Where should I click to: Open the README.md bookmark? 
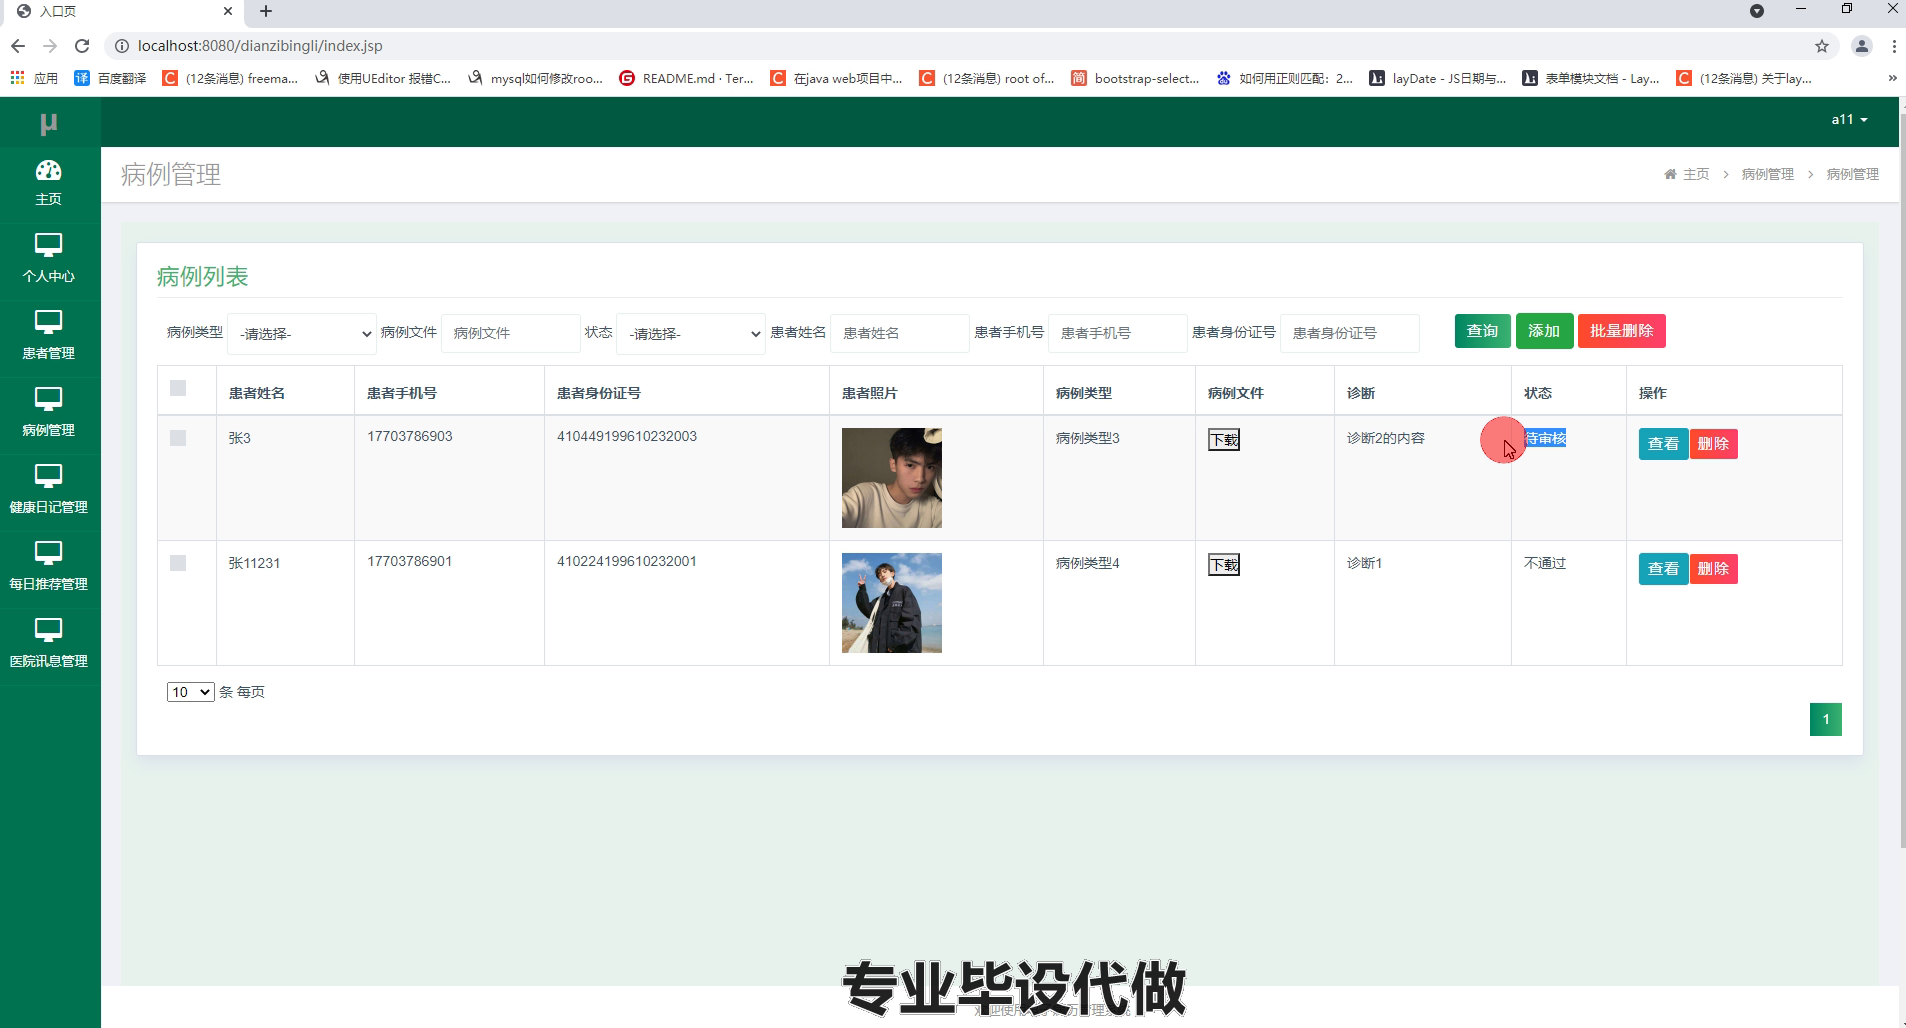[x=686, y=78]
